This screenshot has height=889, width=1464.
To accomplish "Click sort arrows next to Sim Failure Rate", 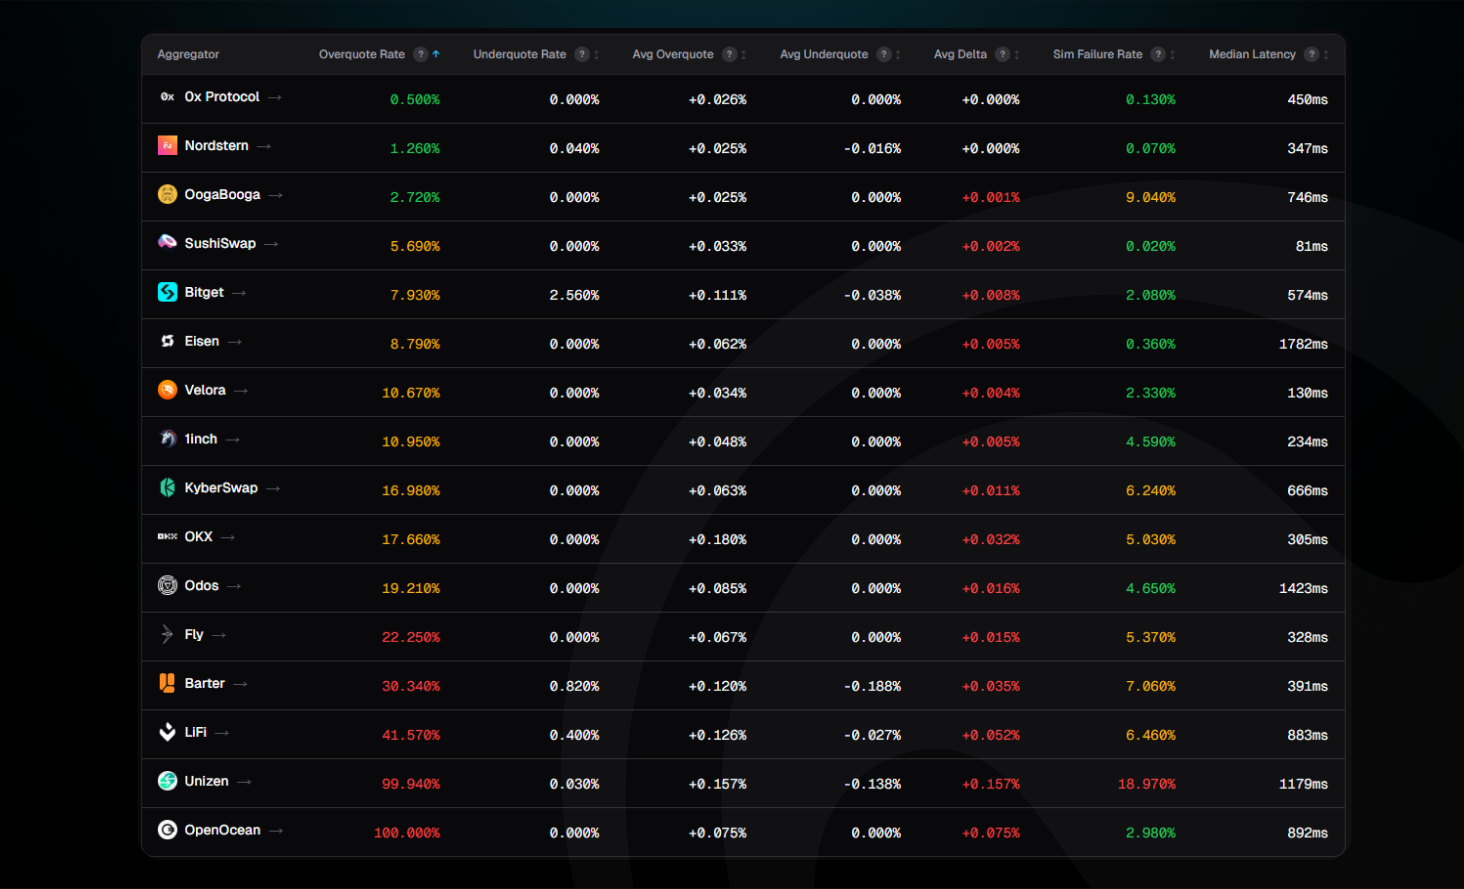I will (x=1173, y=54).
